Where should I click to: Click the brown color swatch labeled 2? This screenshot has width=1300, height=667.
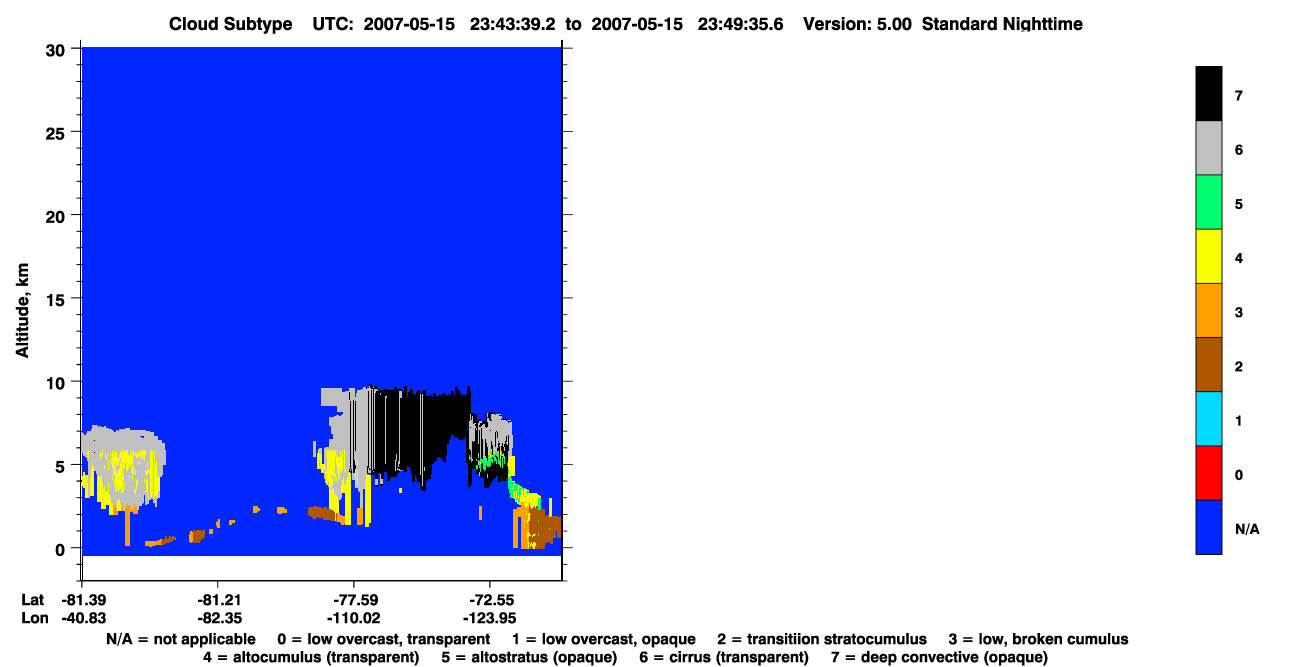[1209, 364]
